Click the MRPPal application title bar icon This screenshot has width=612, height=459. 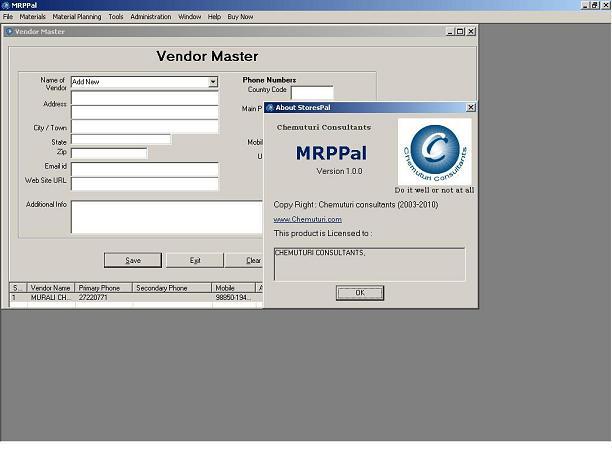pos(5,5)
